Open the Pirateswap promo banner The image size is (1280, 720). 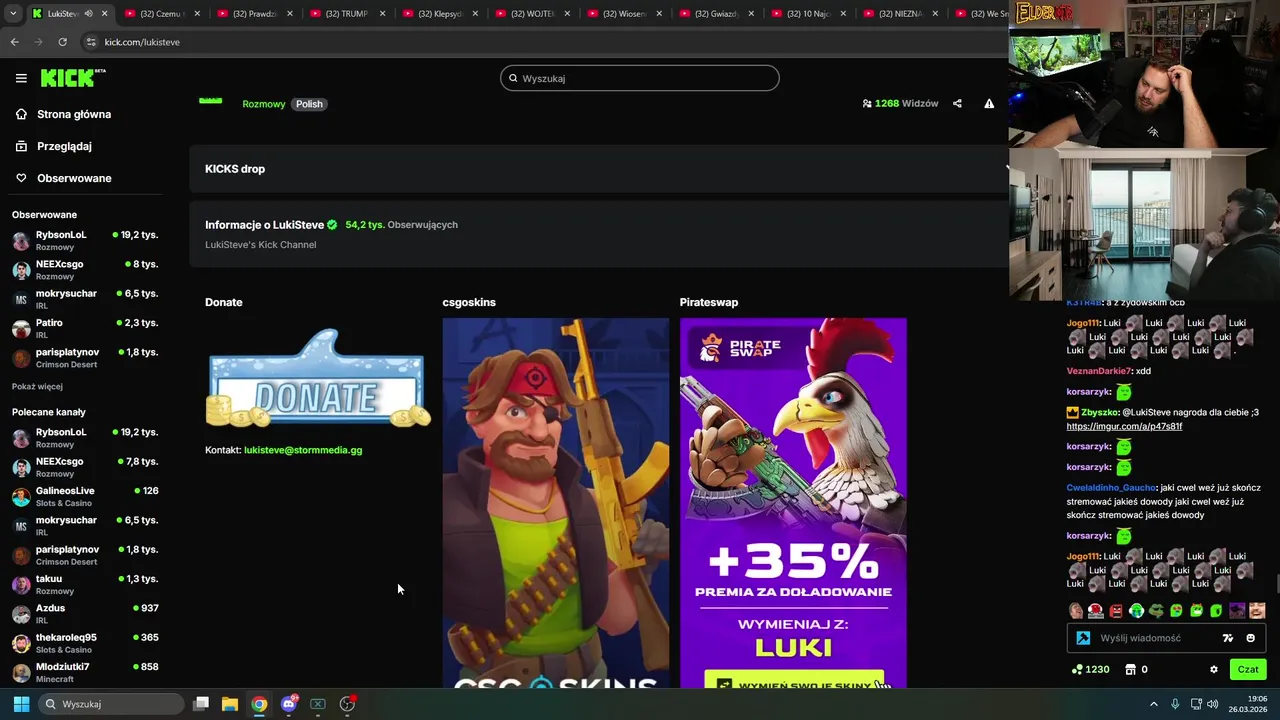[793, 503]
